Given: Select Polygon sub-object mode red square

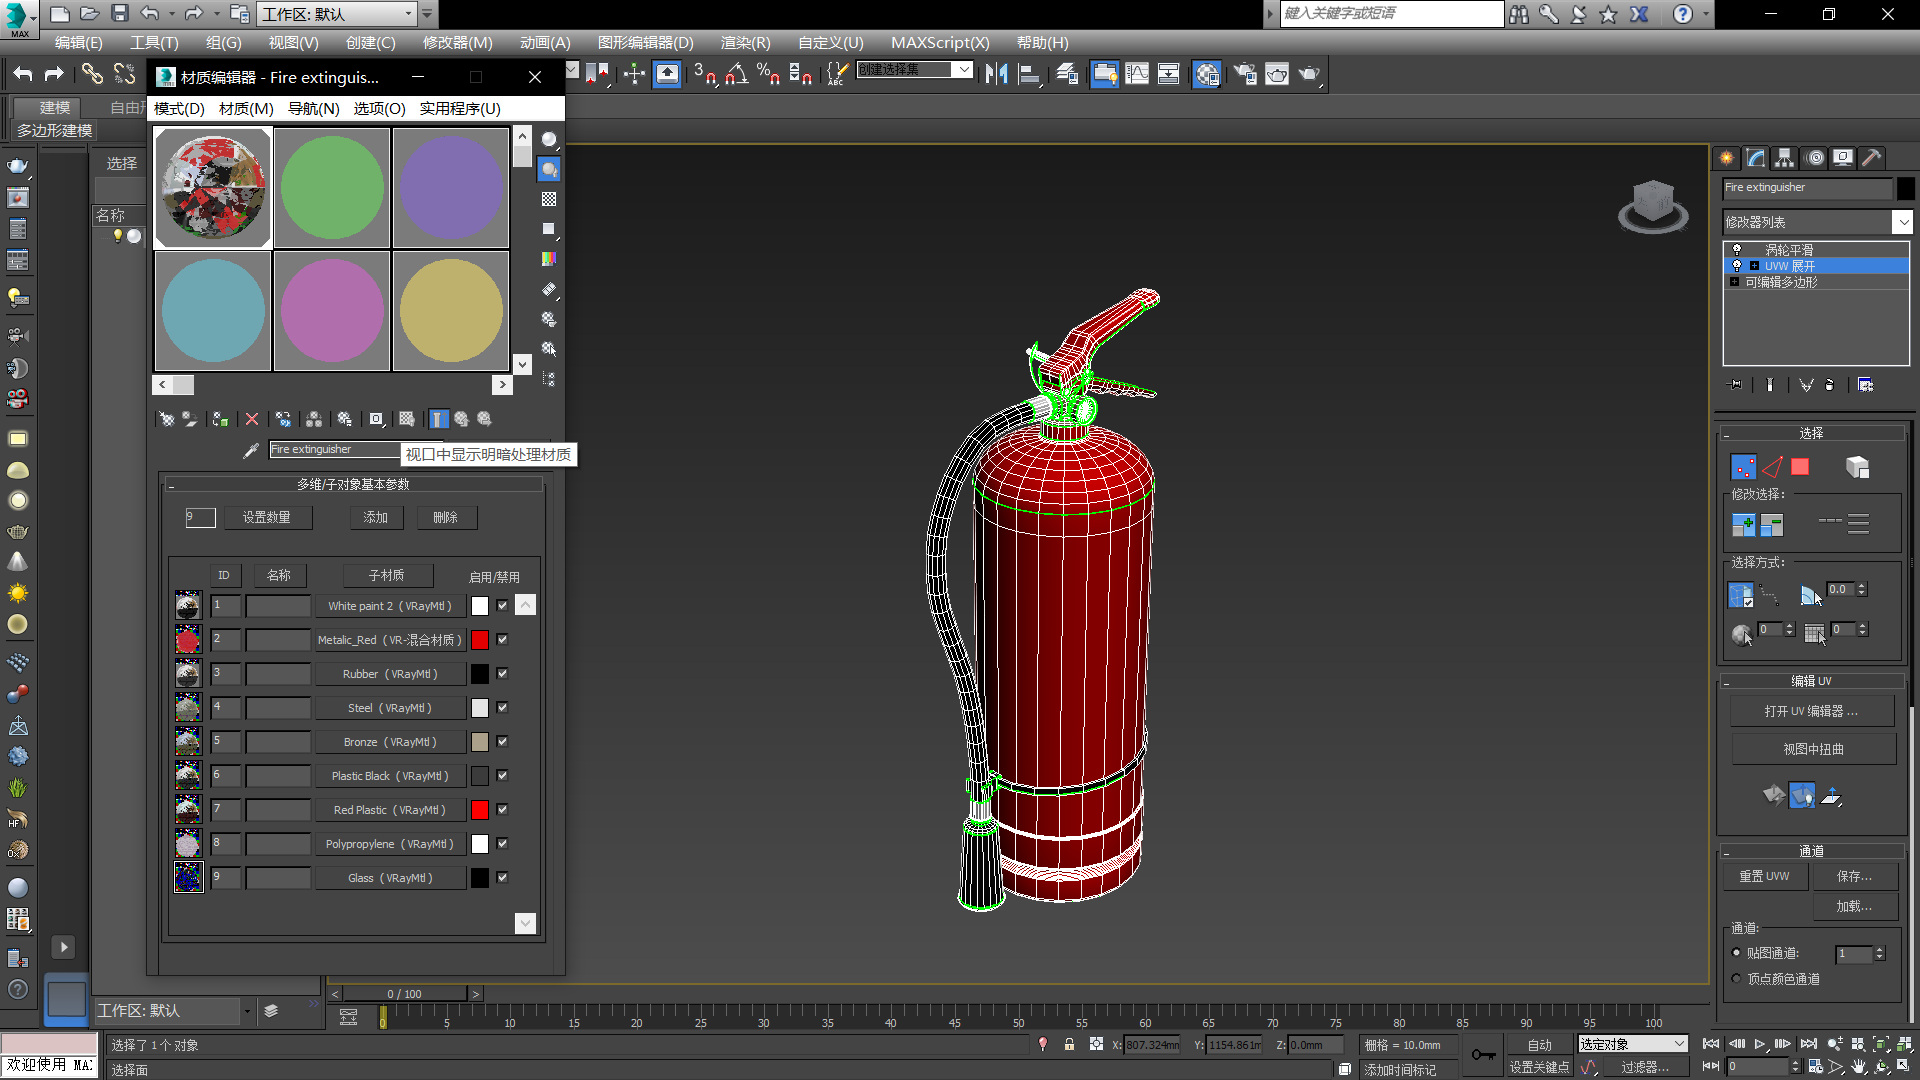Looking at the screenshot, I should (x=1800, y=467).
